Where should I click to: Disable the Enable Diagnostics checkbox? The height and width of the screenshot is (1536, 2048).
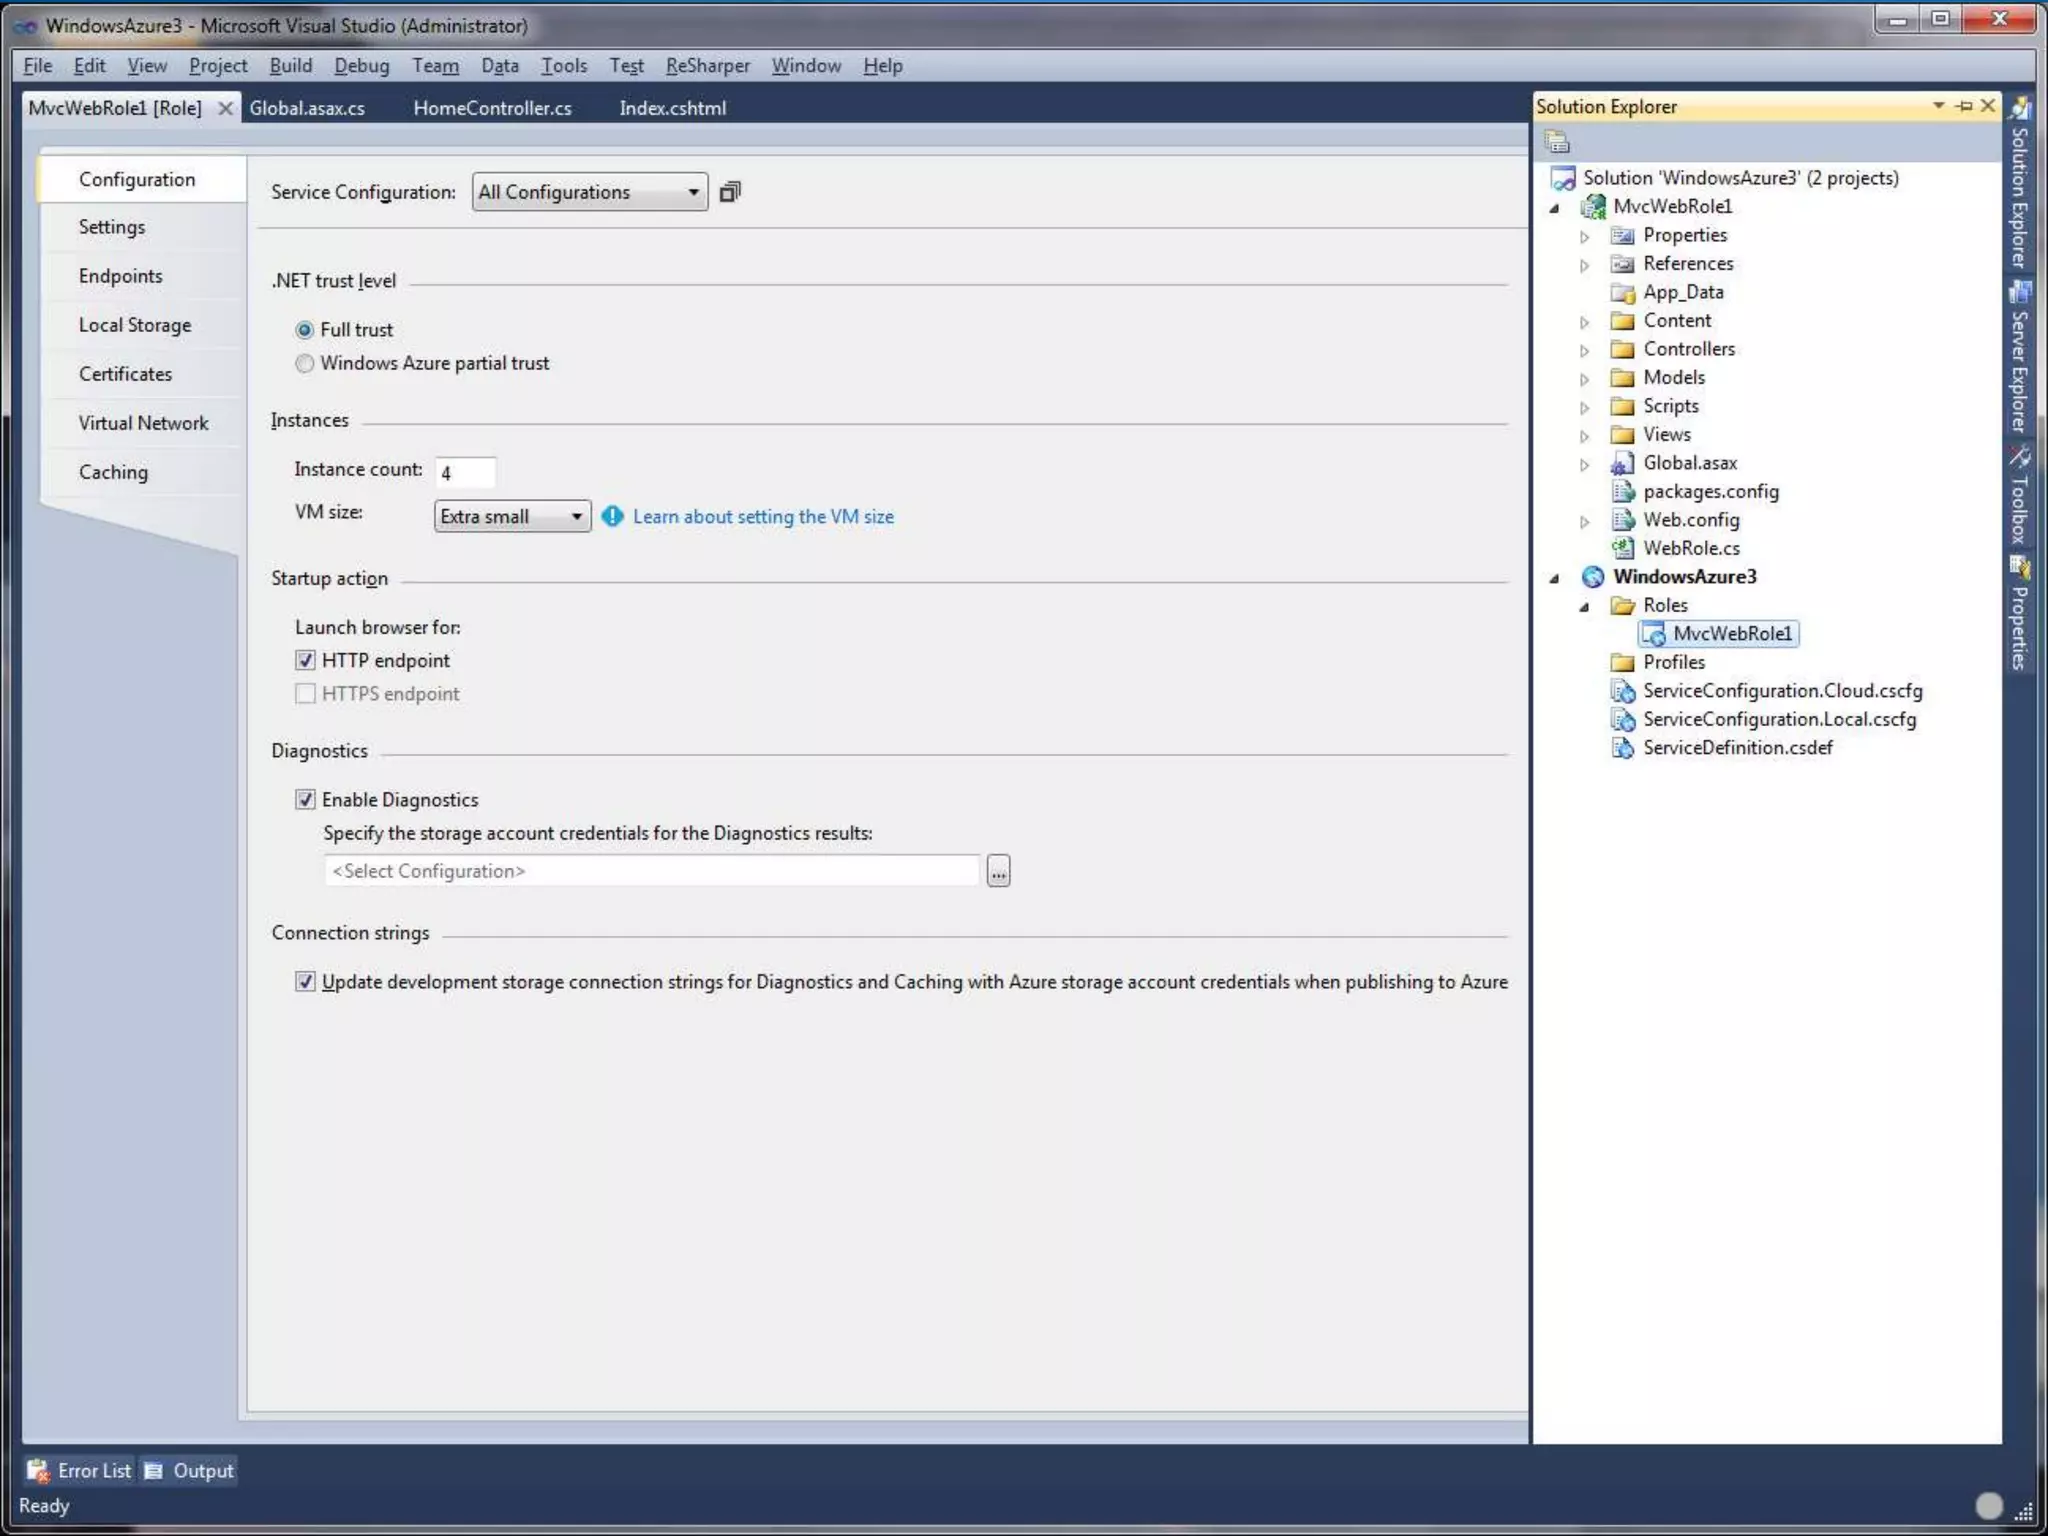coord(306,799)
